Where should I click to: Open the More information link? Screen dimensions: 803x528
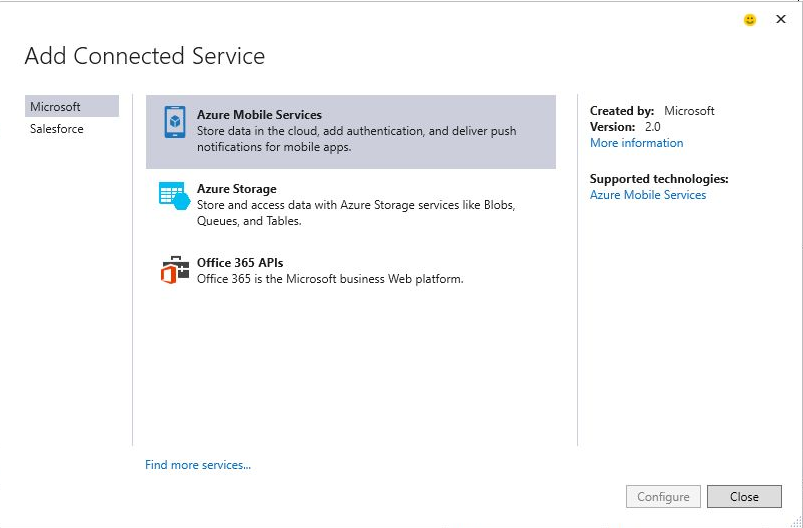636,143
